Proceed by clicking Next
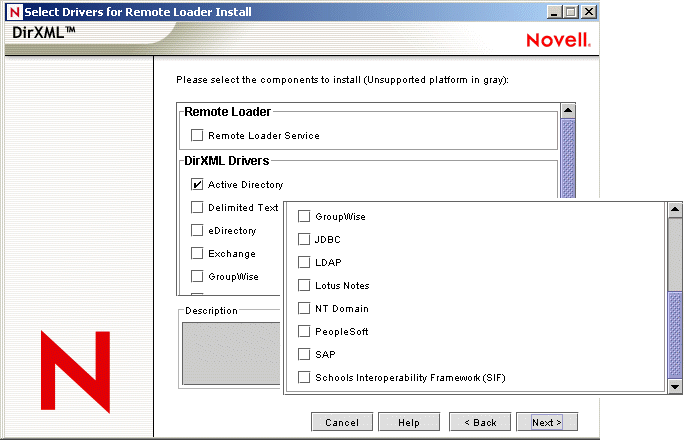The width and height of the screenshot is (684, 440). click(547, 422)
